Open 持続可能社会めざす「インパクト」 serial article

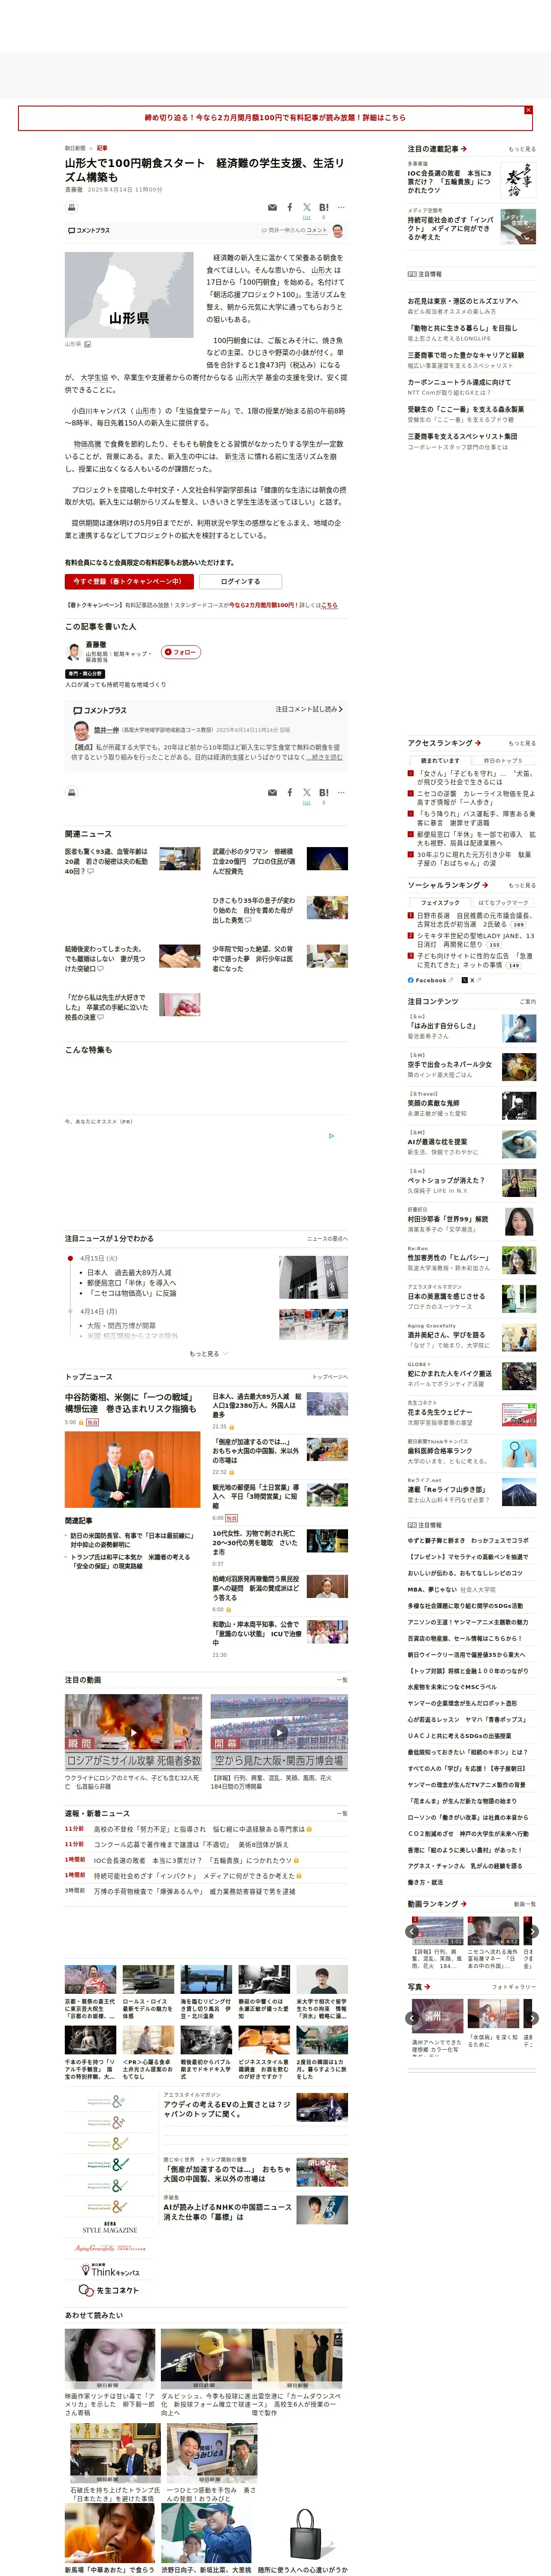(x=450, y=228)
